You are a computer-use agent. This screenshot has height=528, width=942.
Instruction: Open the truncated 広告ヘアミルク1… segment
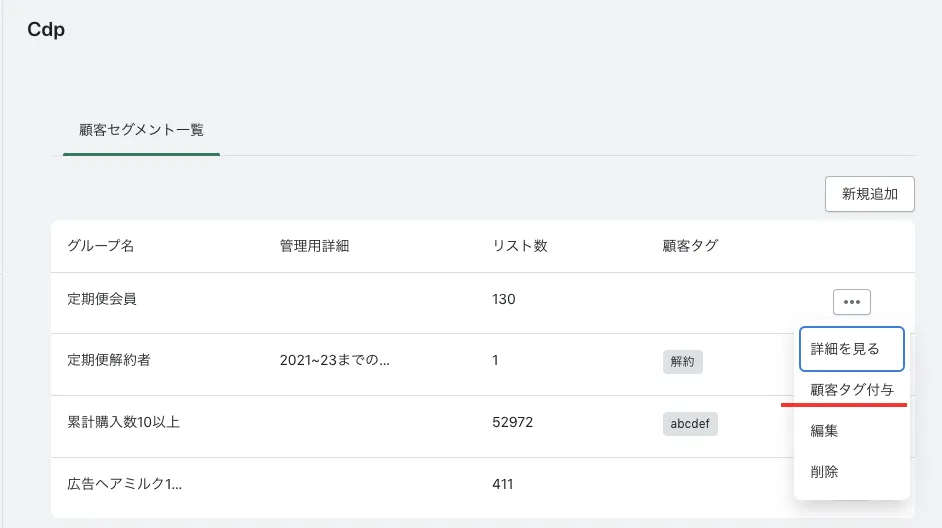point(124,484)
